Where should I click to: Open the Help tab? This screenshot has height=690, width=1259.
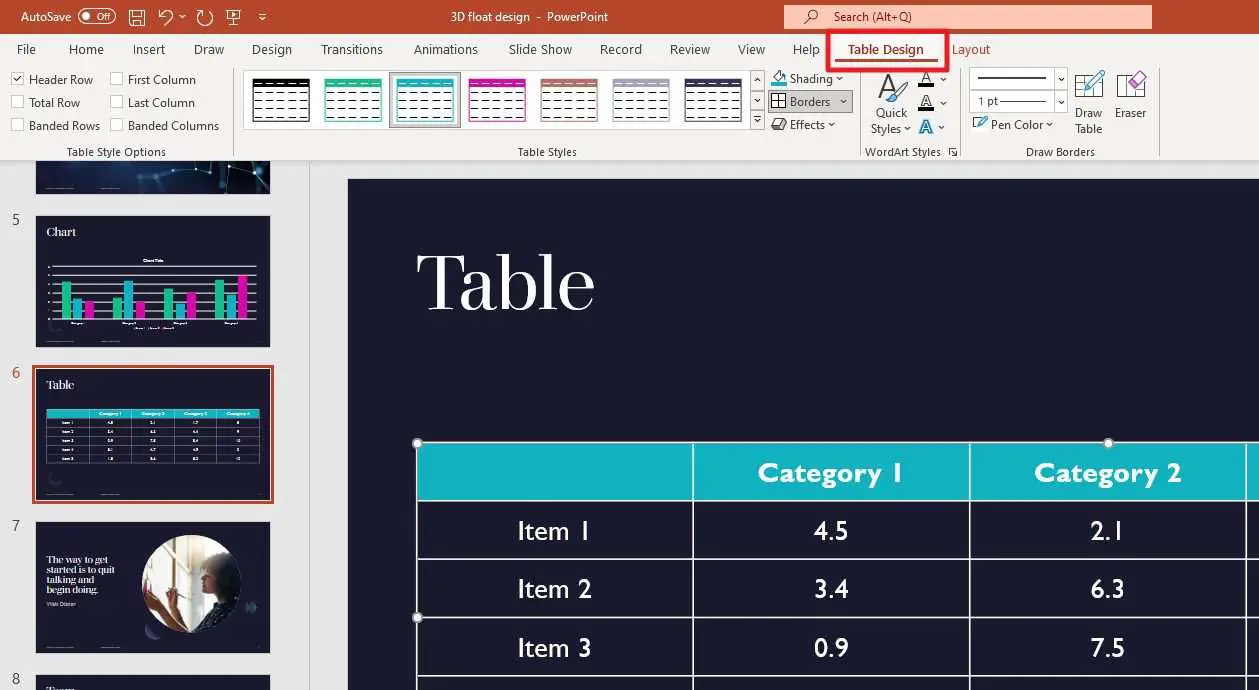[x=806, y=49]
